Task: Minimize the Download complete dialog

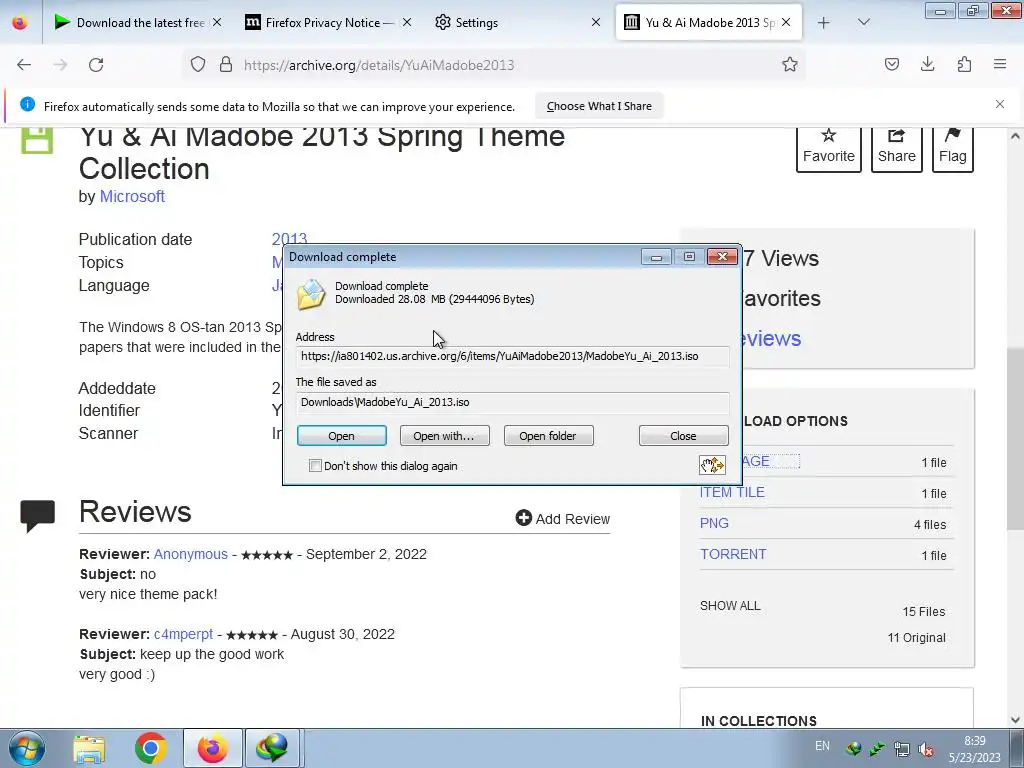Action: [656, 257]
